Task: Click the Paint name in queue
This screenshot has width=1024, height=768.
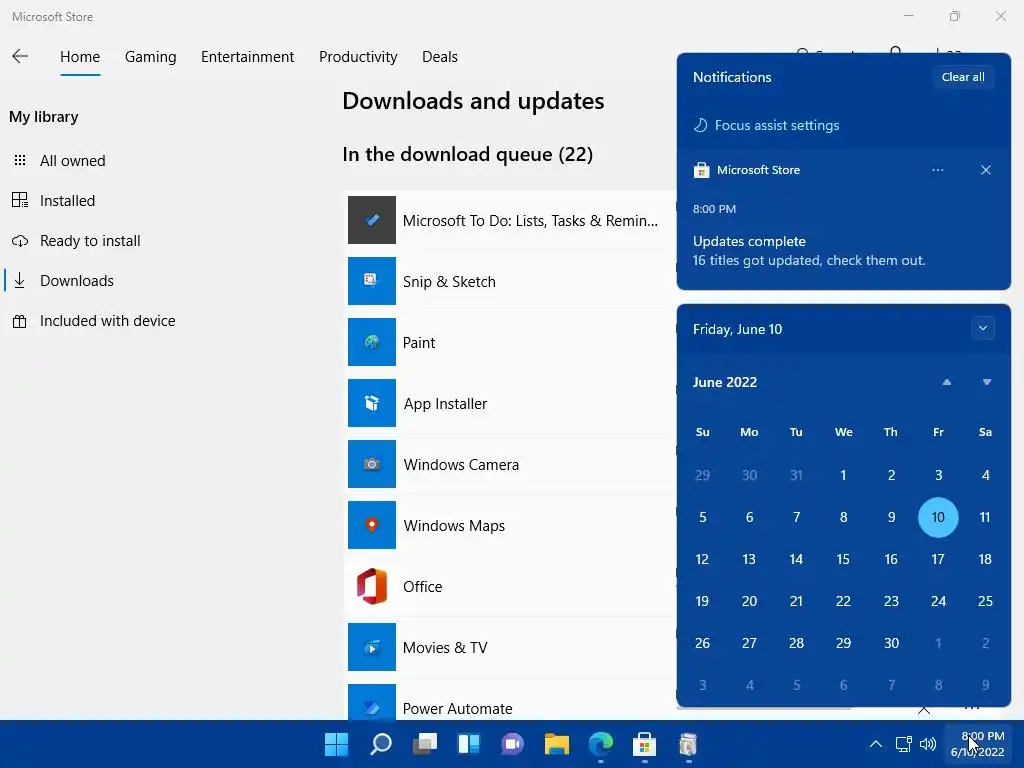Action: point(419,343)
